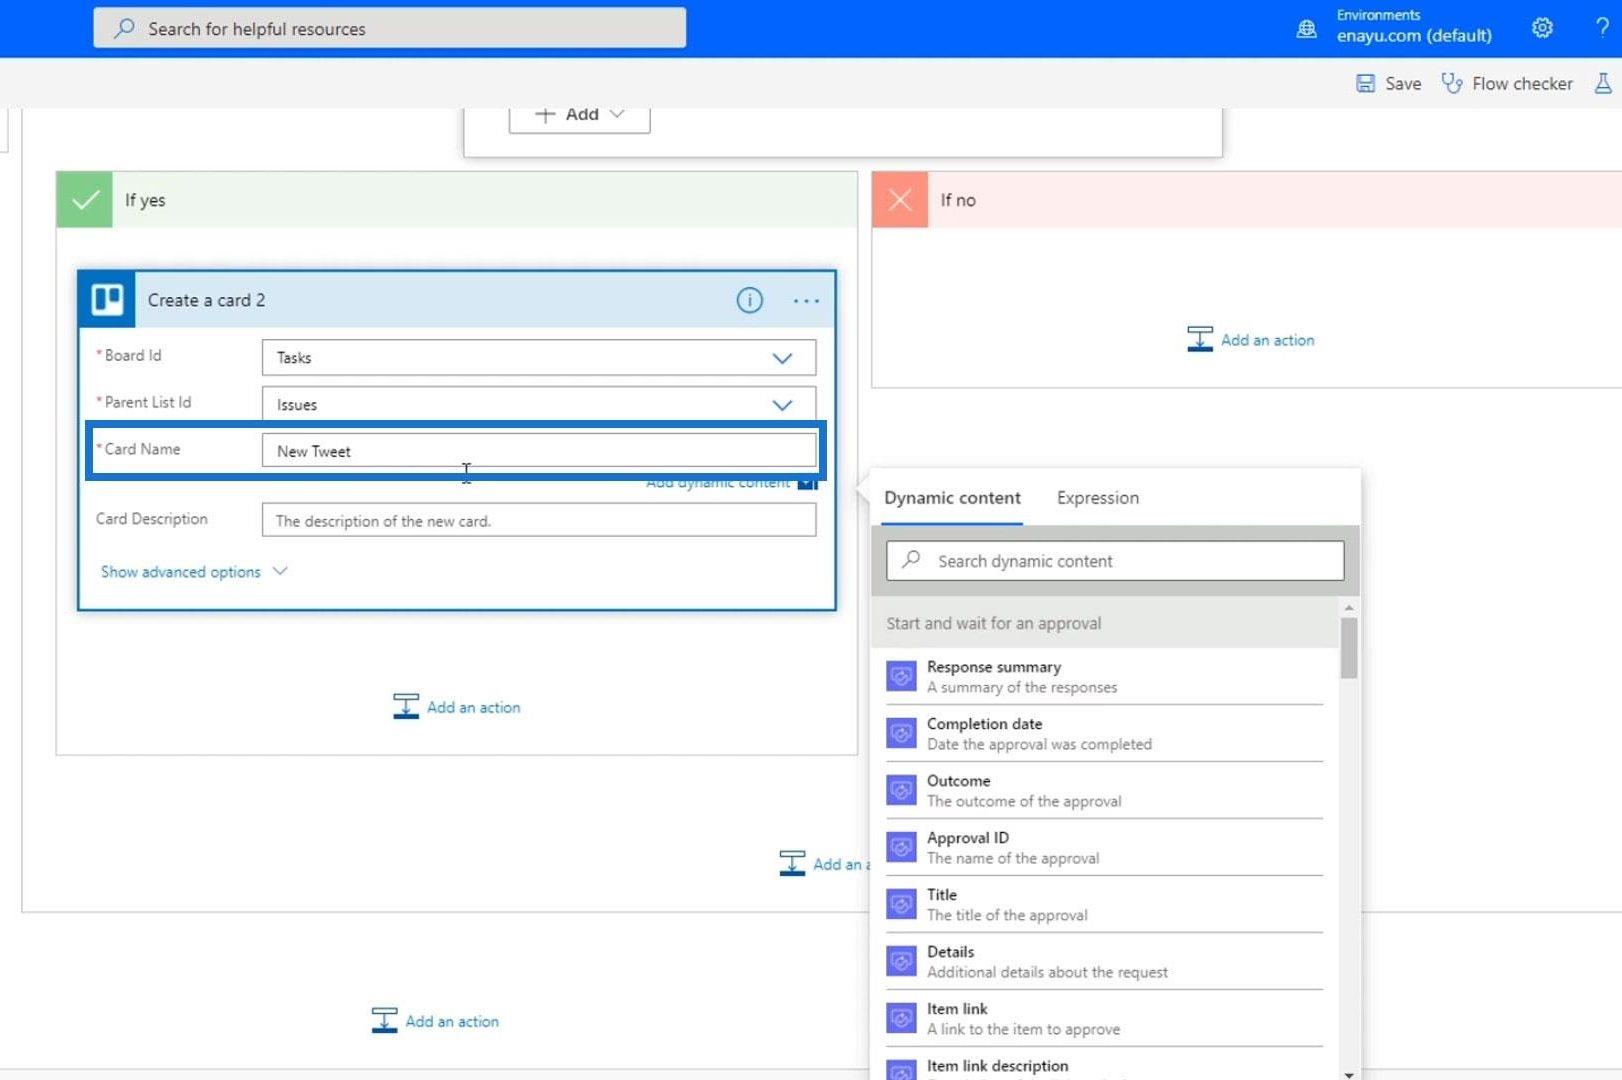Click the approval icon beside Response summary
The height and width of the screenshot is (1080, 1622).
point(901,677)
